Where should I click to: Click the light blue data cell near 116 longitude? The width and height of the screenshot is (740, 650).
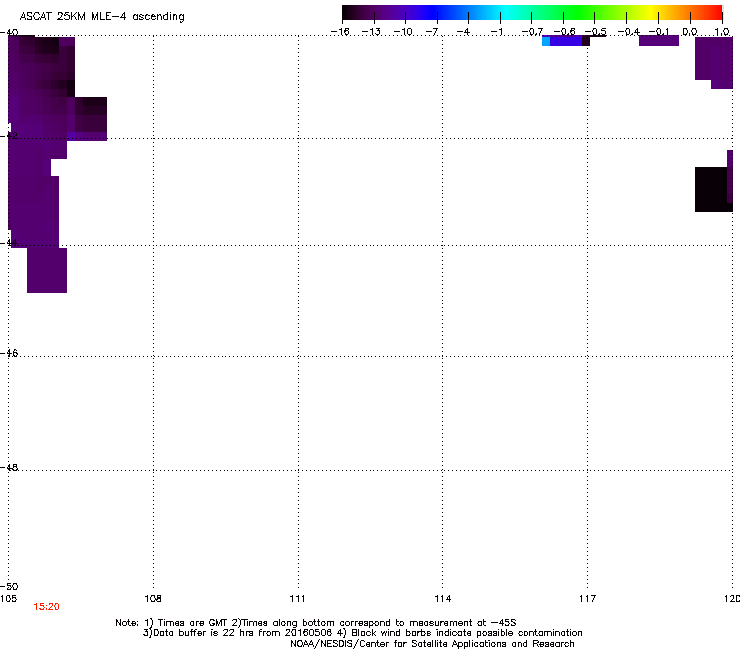point(546,41)
